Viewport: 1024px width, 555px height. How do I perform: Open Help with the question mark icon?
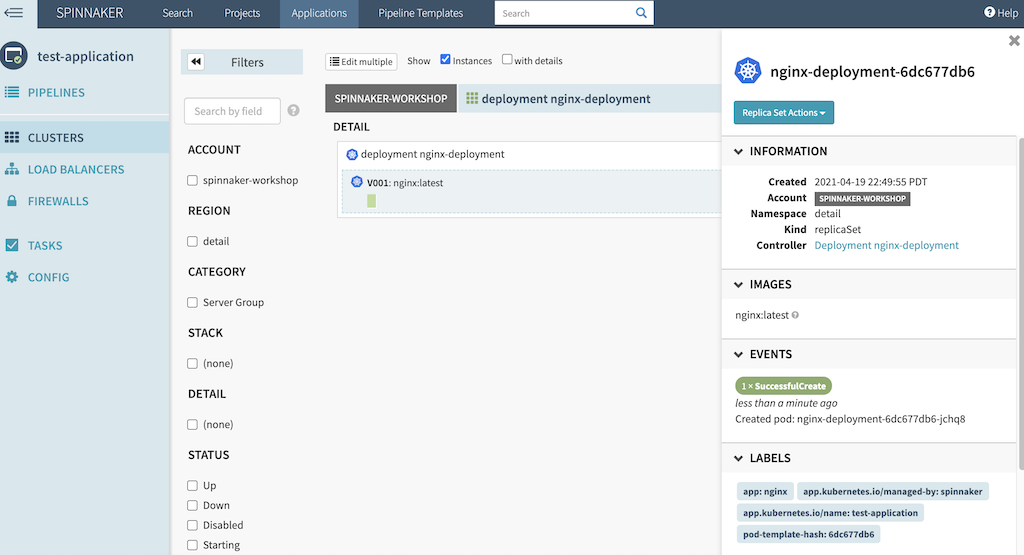[989, 12]
